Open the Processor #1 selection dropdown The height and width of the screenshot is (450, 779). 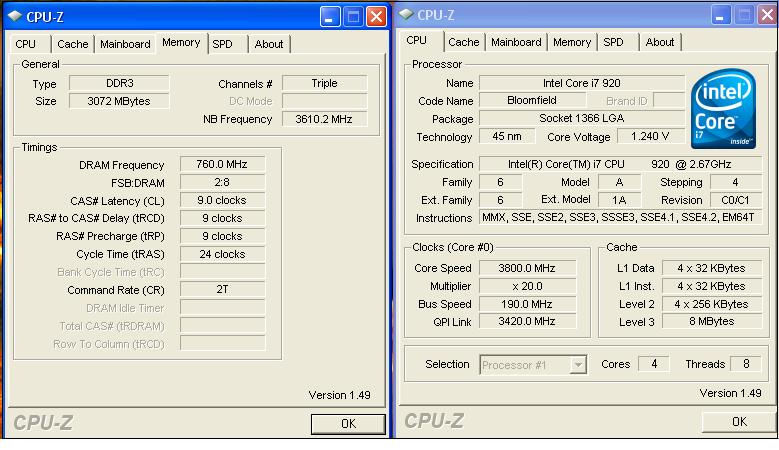(x=533, y=365)
